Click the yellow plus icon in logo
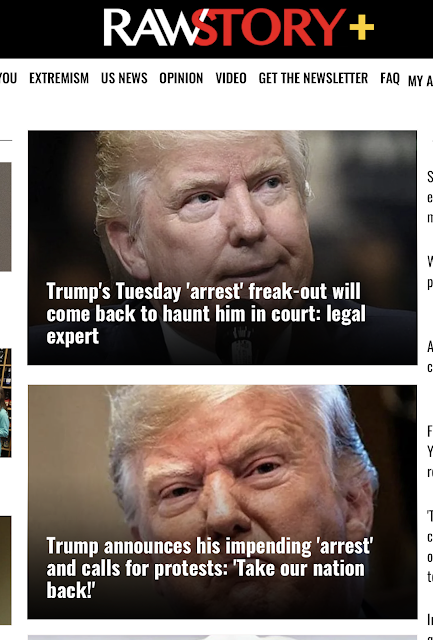Screen dimensions: 433x640 (362, 27)
